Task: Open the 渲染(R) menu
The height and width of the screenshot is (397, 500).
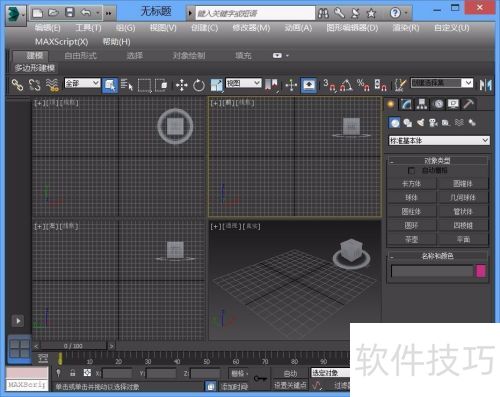Action: coord(406,28)
